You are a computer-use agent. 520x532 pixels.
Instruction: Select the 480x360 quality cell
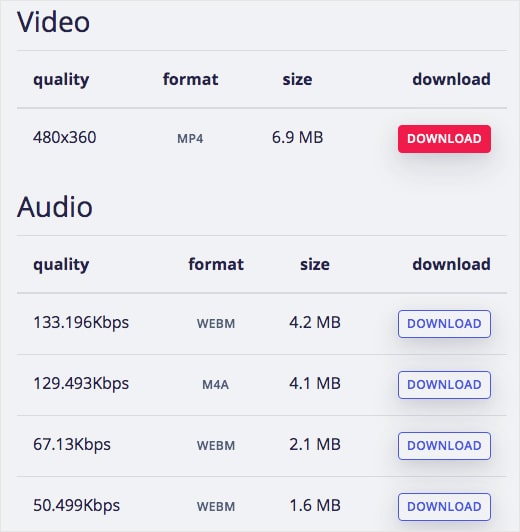(x=64, y=137)
